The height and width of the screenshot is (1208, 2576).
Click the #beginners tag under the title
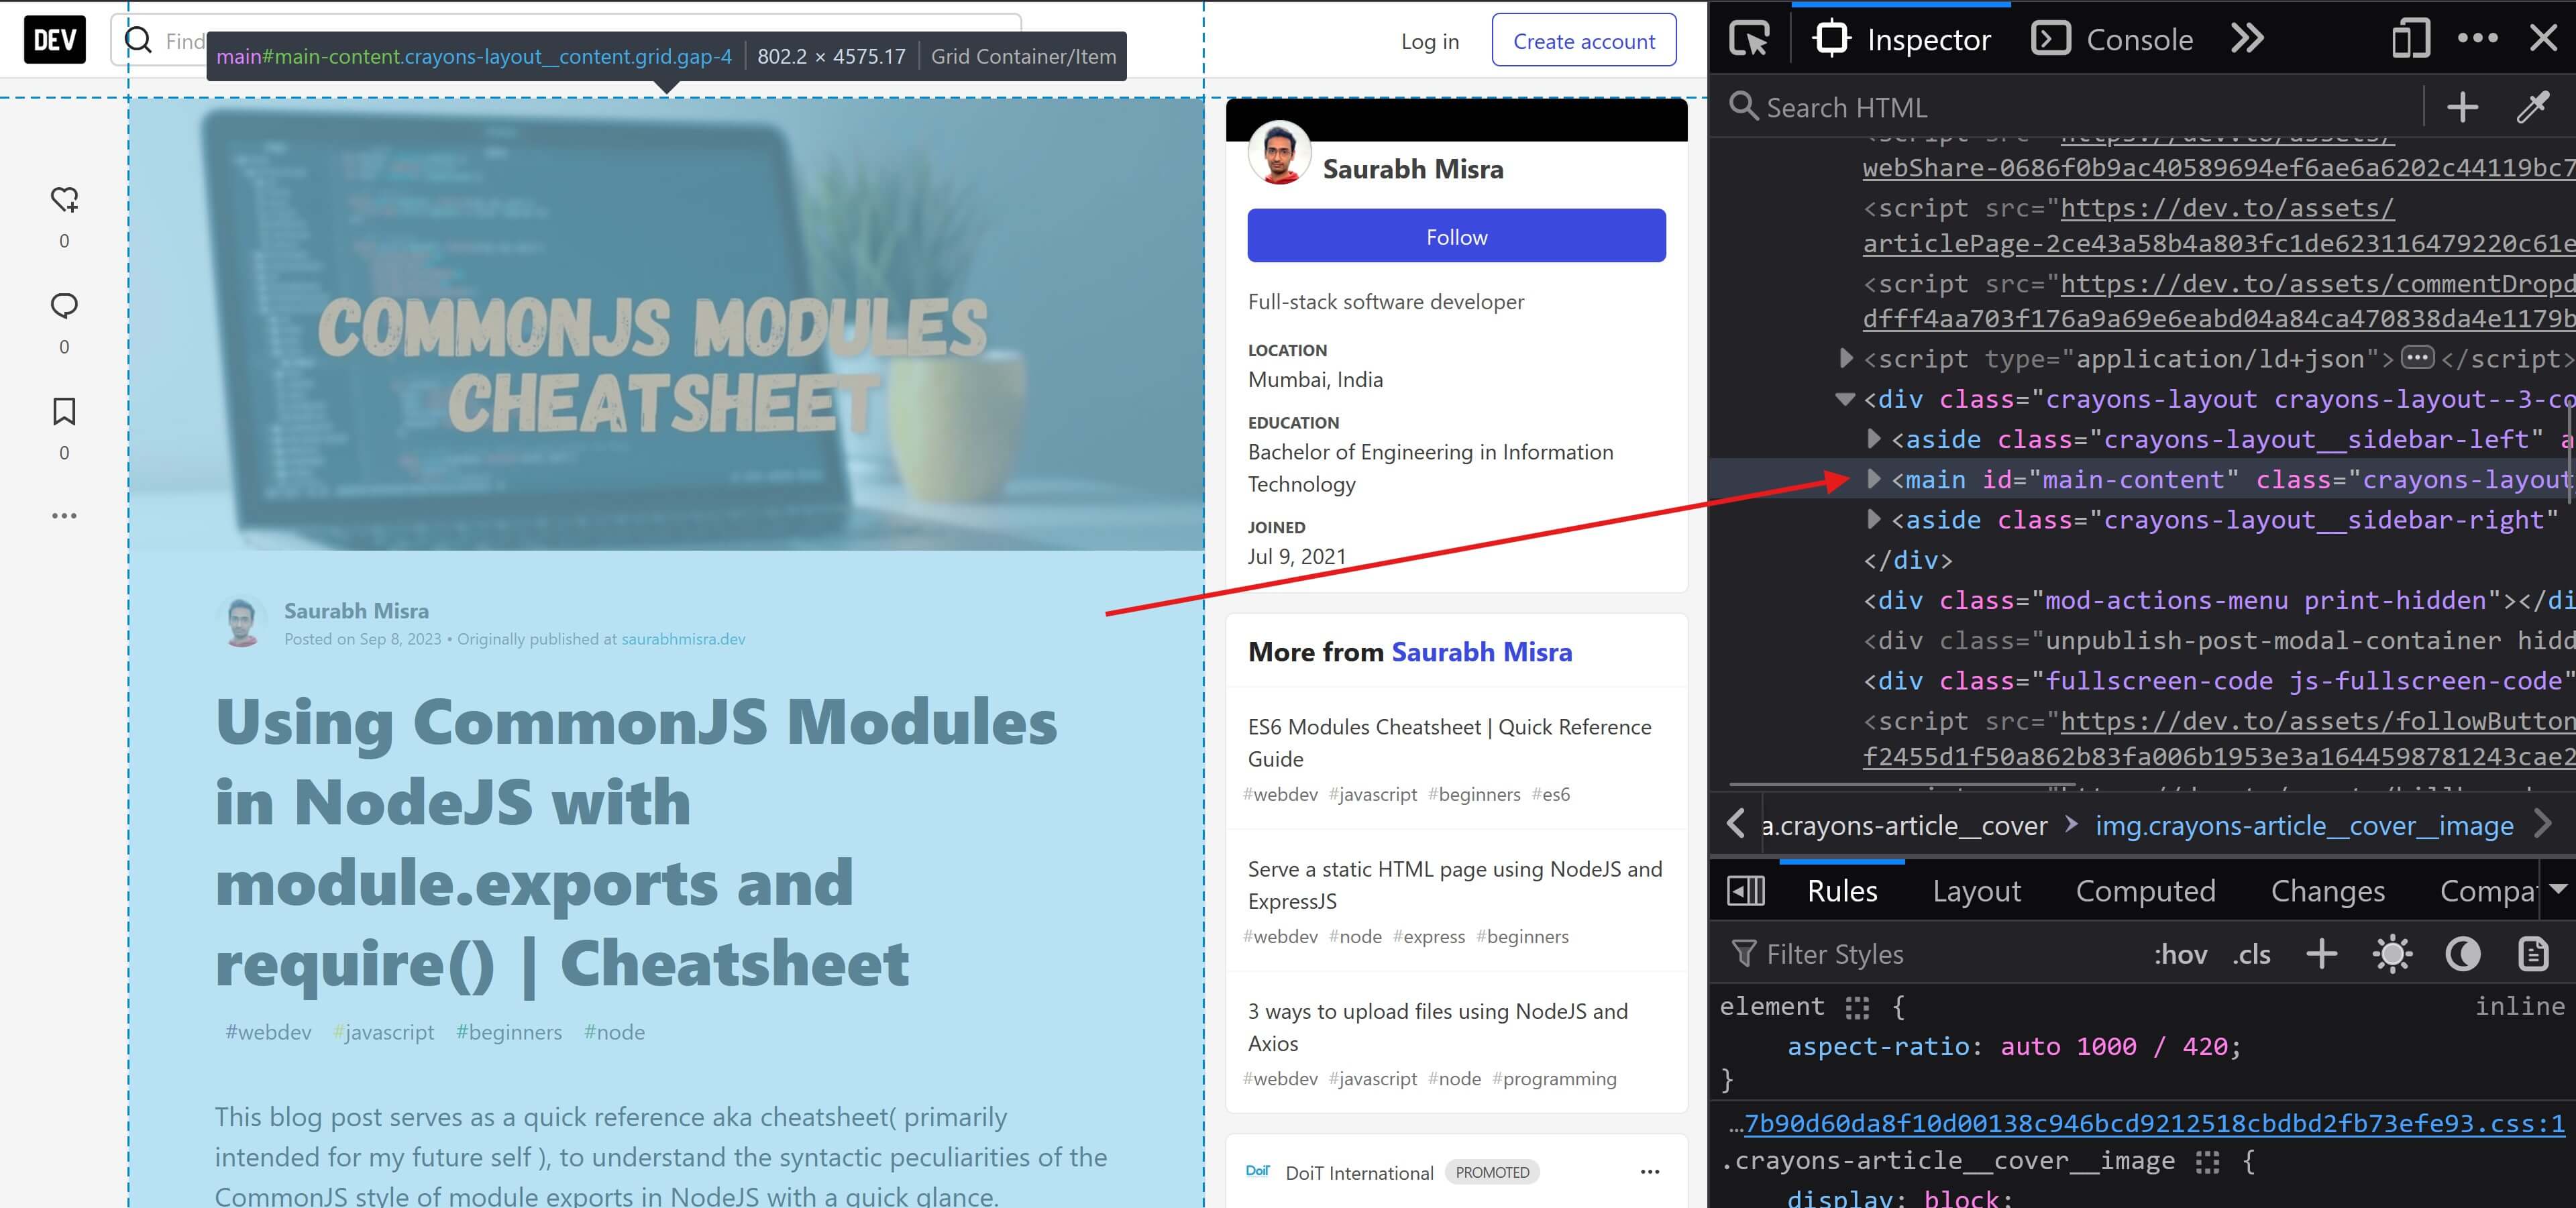pyautogui.click(x=509, y=1032)
